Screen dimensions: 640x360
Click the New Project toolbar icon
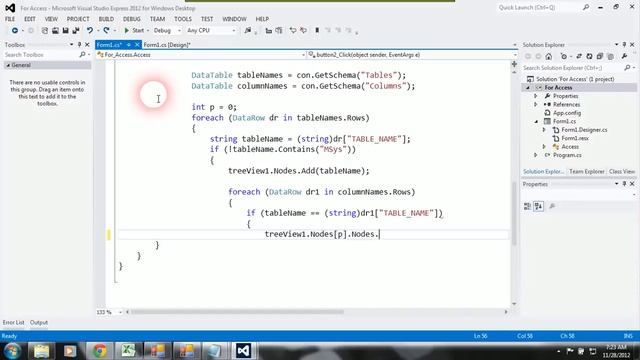click(x=44, y=31)
